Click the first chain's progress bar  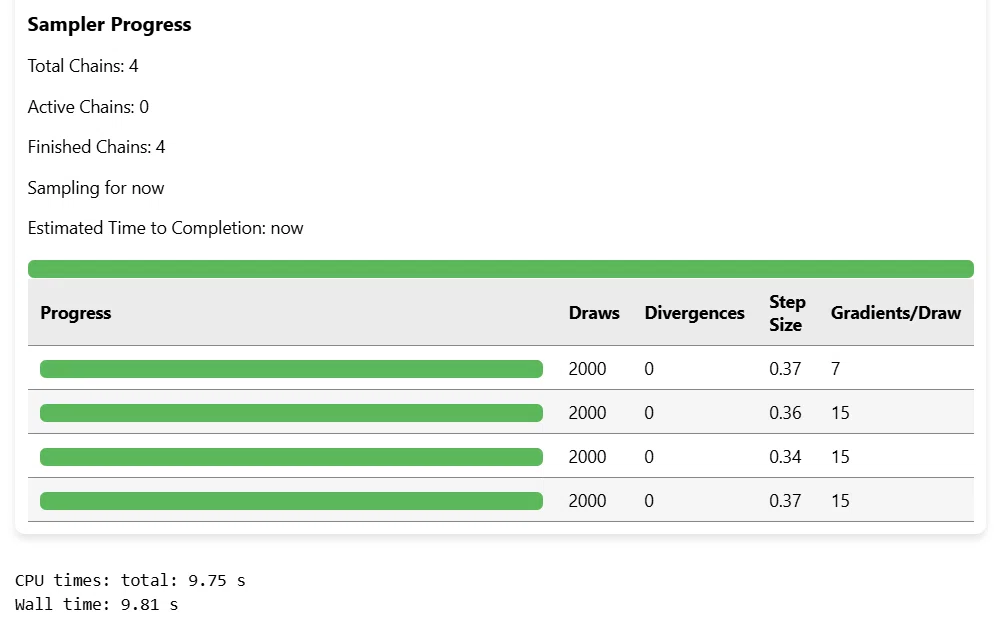pos(291,369)
